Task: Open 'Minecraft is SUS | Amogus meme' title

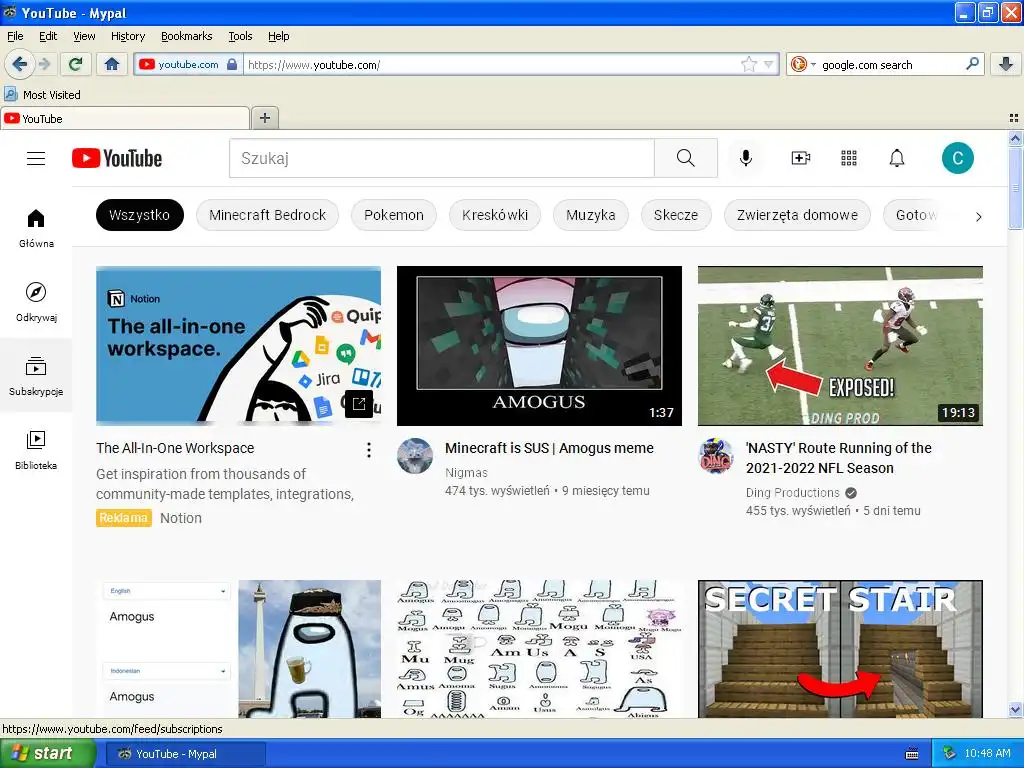Action: (x=549, y=448)
